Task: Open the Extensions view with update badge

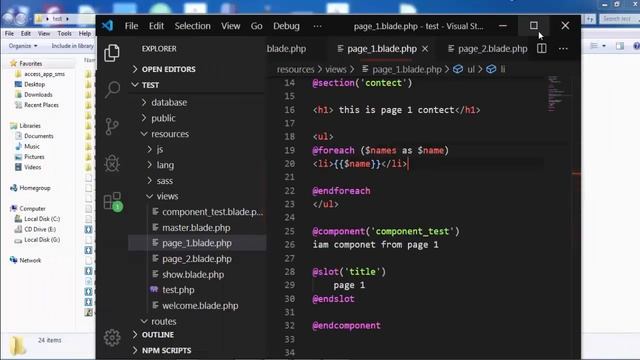Action: pos(112,201)
